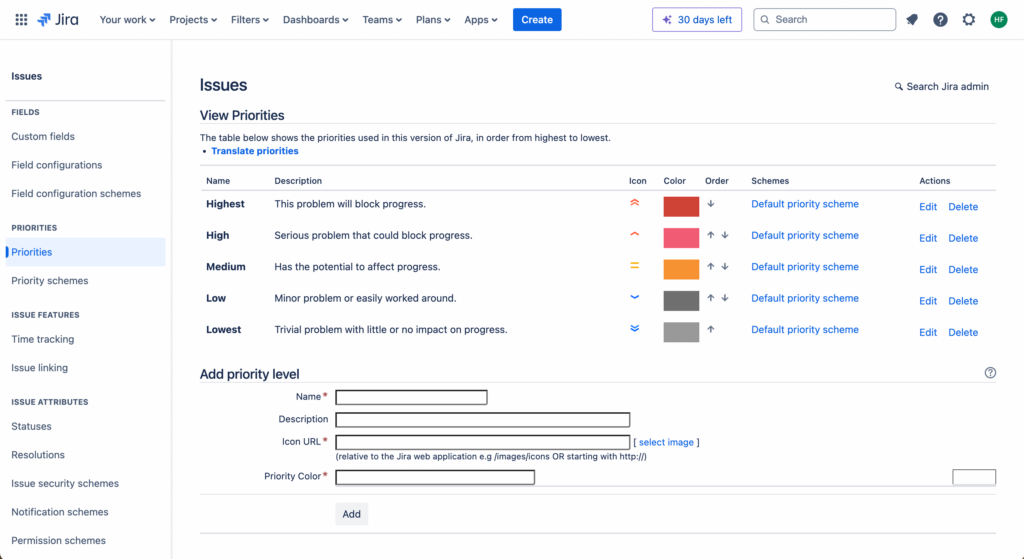Open Priority schemes in sidebar
Viewport: 1024px width, 559px height.
[x=50, y=281]
